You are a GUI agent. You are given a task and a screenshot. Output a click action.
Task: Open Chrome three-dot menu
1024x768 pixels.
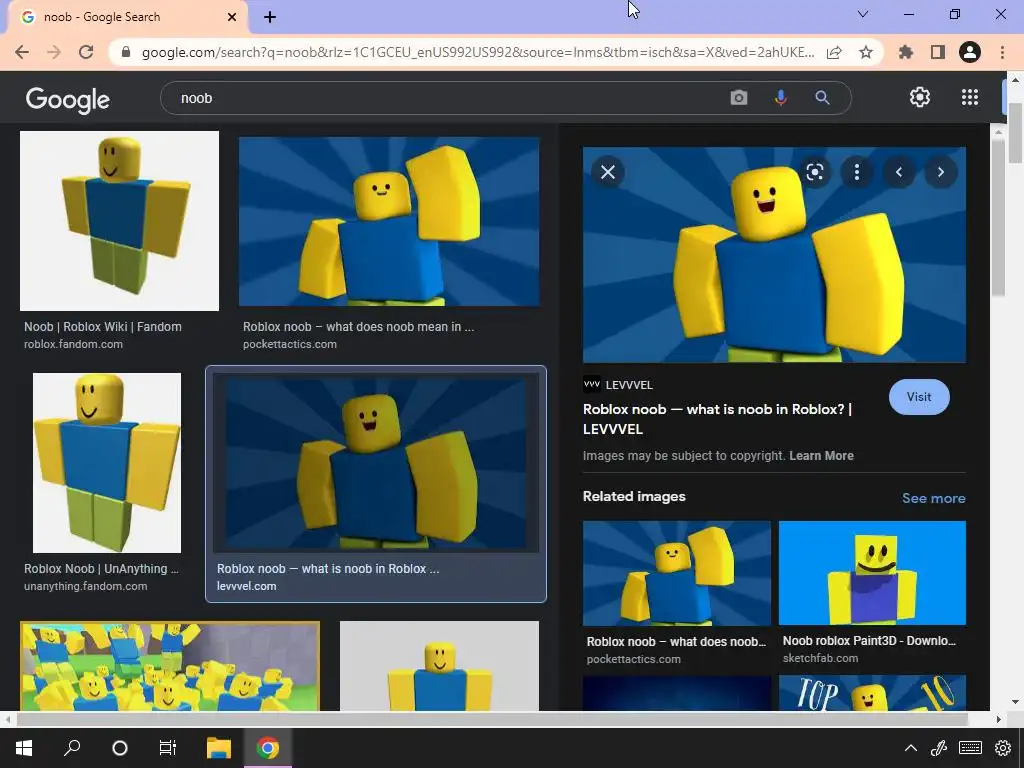point(1002,52)
